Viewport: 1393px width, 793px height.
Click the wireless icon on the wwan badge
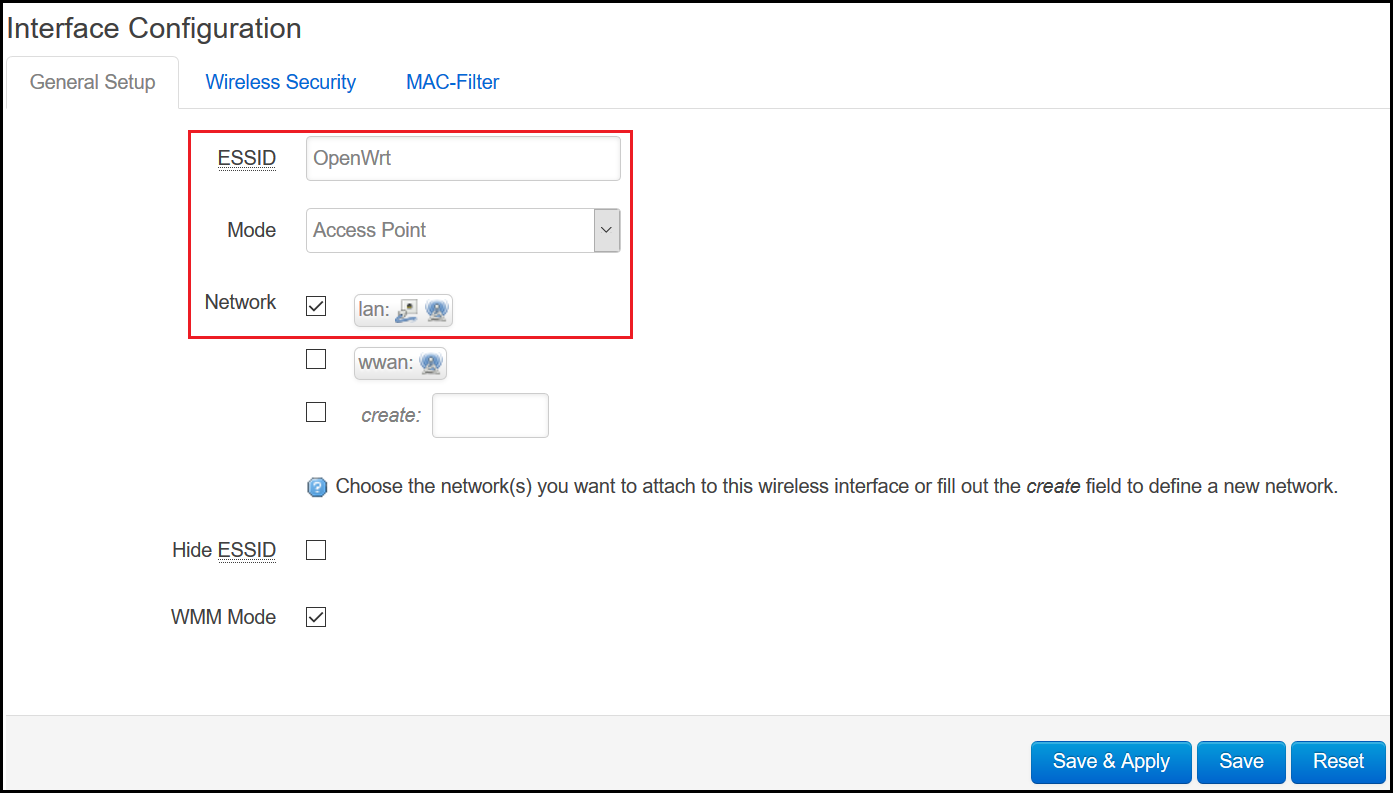431,363
